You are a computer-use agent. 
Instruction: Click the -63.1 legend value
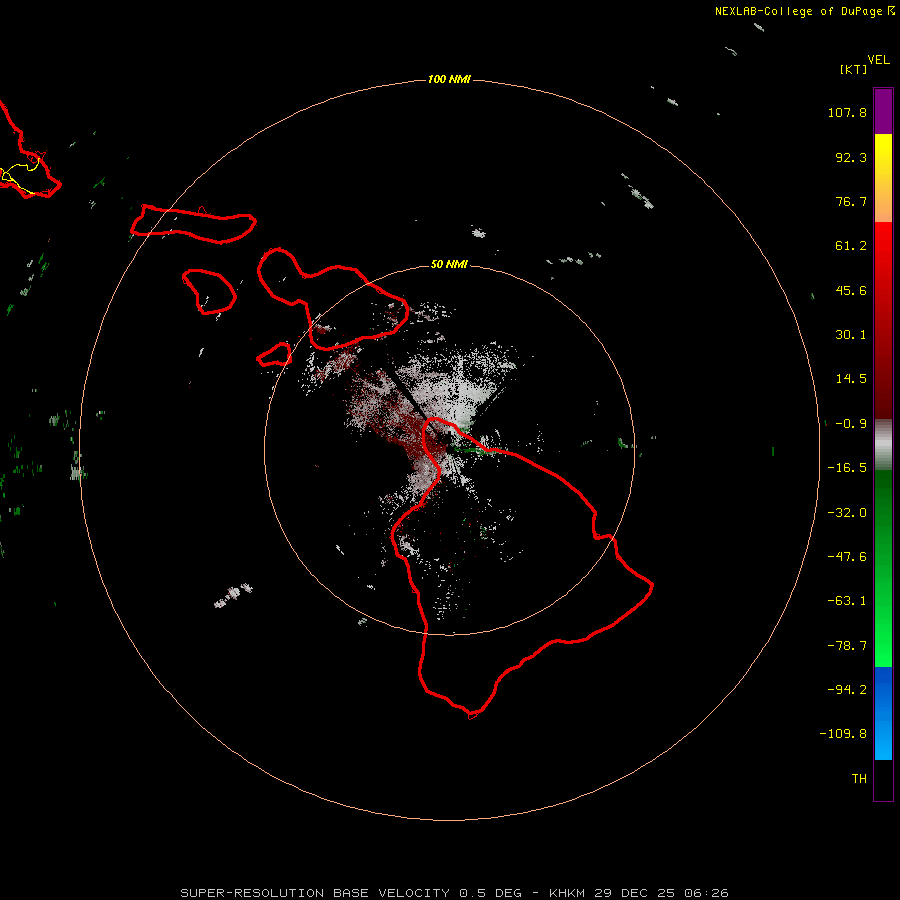coord(847,601)
